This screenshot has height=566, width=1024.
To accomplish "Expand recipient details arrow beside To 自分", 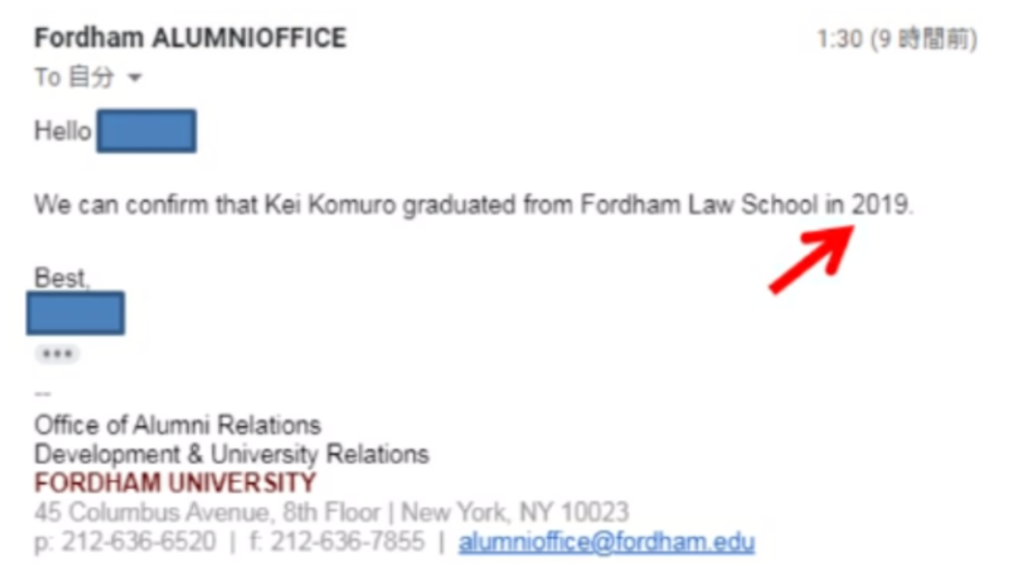I will [x=135, y=78].
